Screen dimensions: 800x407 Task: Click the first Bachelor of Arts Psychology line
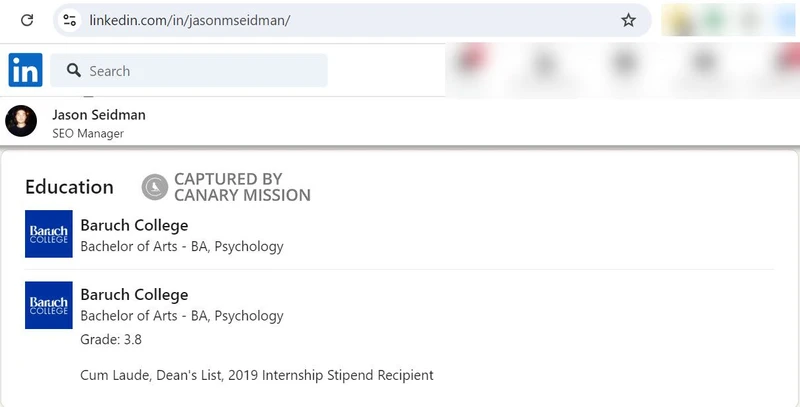tap(182, 246)
